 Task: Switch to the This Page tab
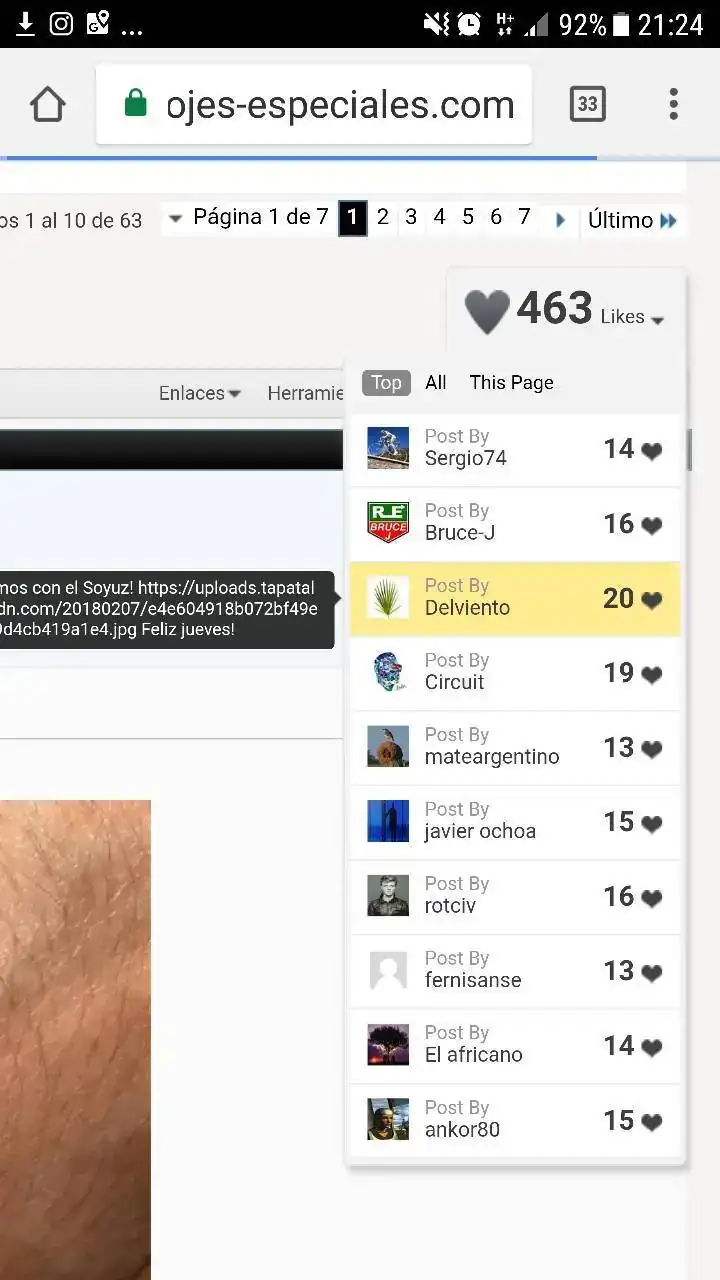[511, 382]
